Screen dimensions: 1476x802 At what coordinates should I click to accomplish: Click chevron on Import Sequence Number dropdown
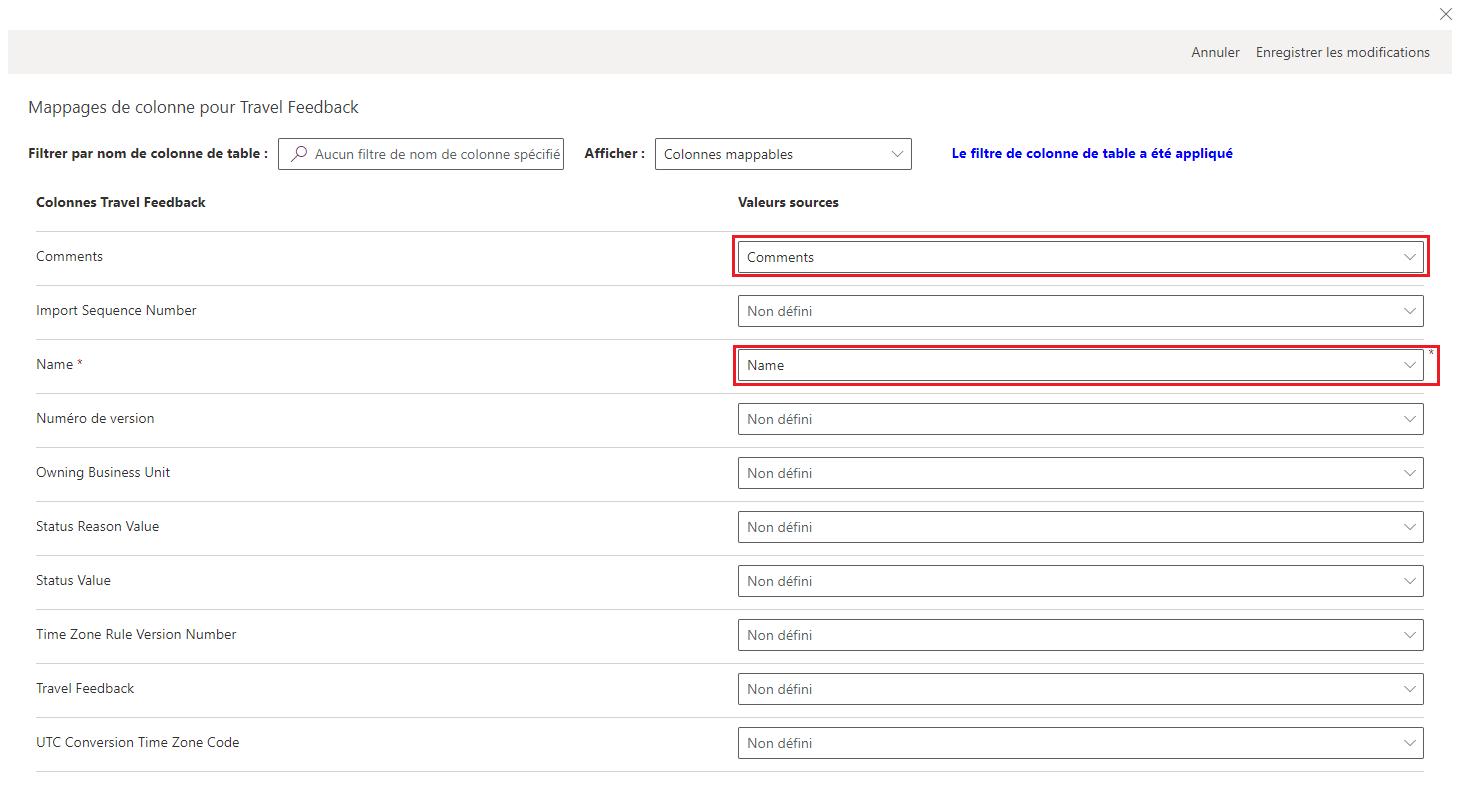(x=1410, y=311)
